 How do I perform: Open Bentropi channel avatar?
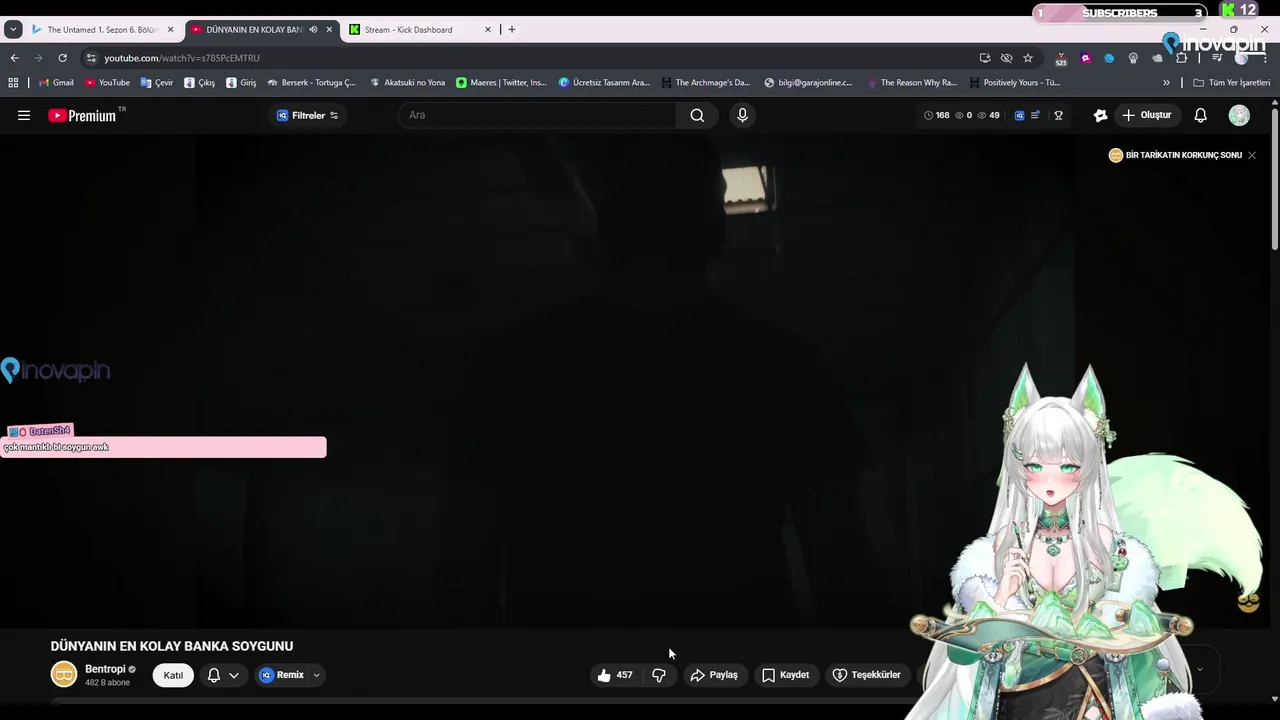[64, 675]
